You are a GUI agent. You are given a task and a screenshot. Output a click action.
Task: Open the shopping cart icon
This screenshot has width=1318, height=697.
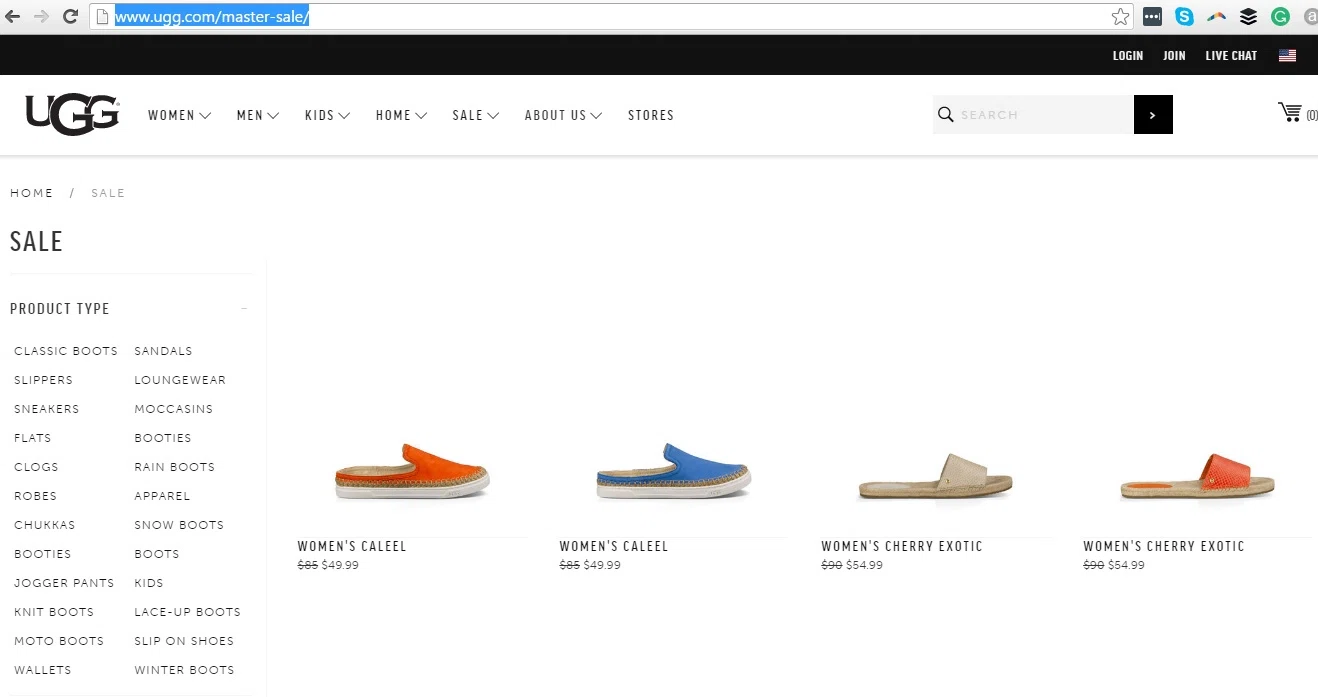coord(1289,112)
